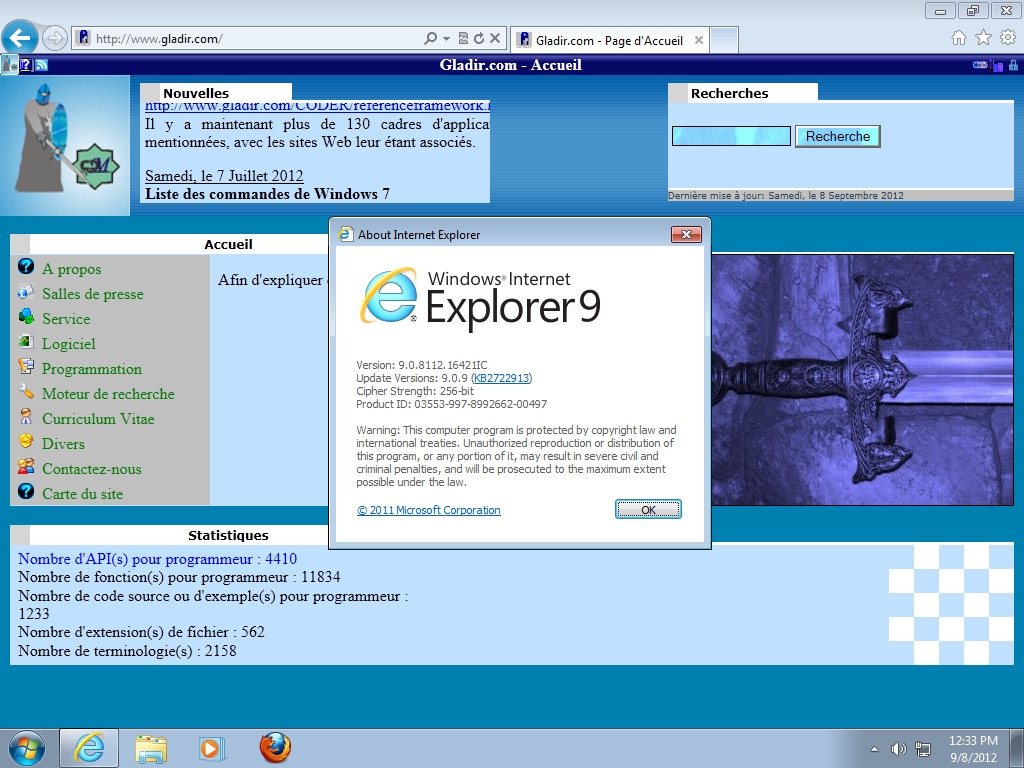Open the Windows Start button
This screenshot has width=1024, height=768.
[27, 748]
